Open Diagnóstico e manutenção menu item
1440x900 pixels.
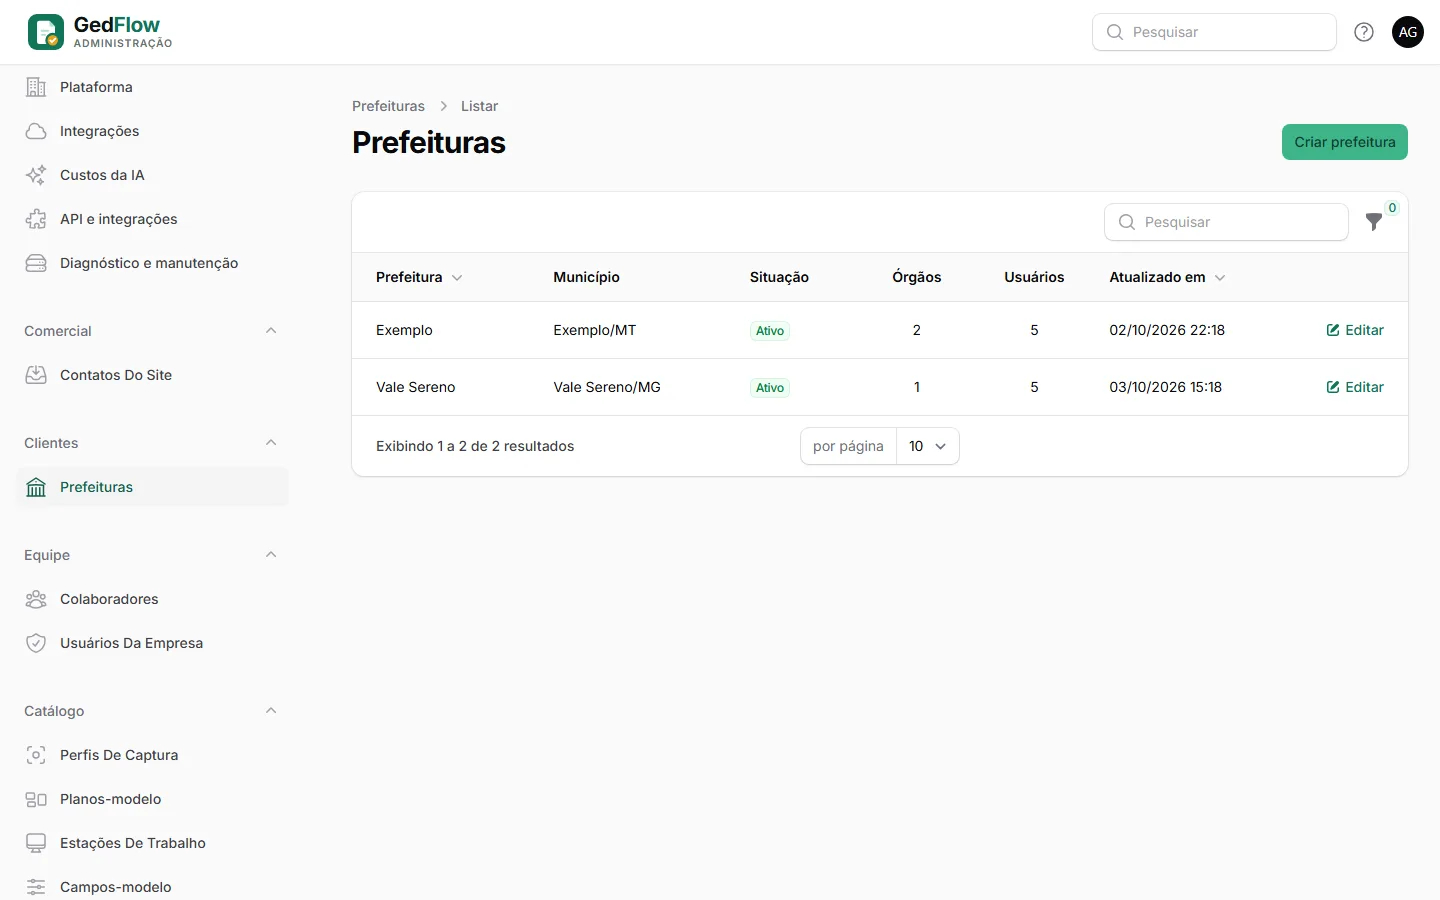point(152,263)
